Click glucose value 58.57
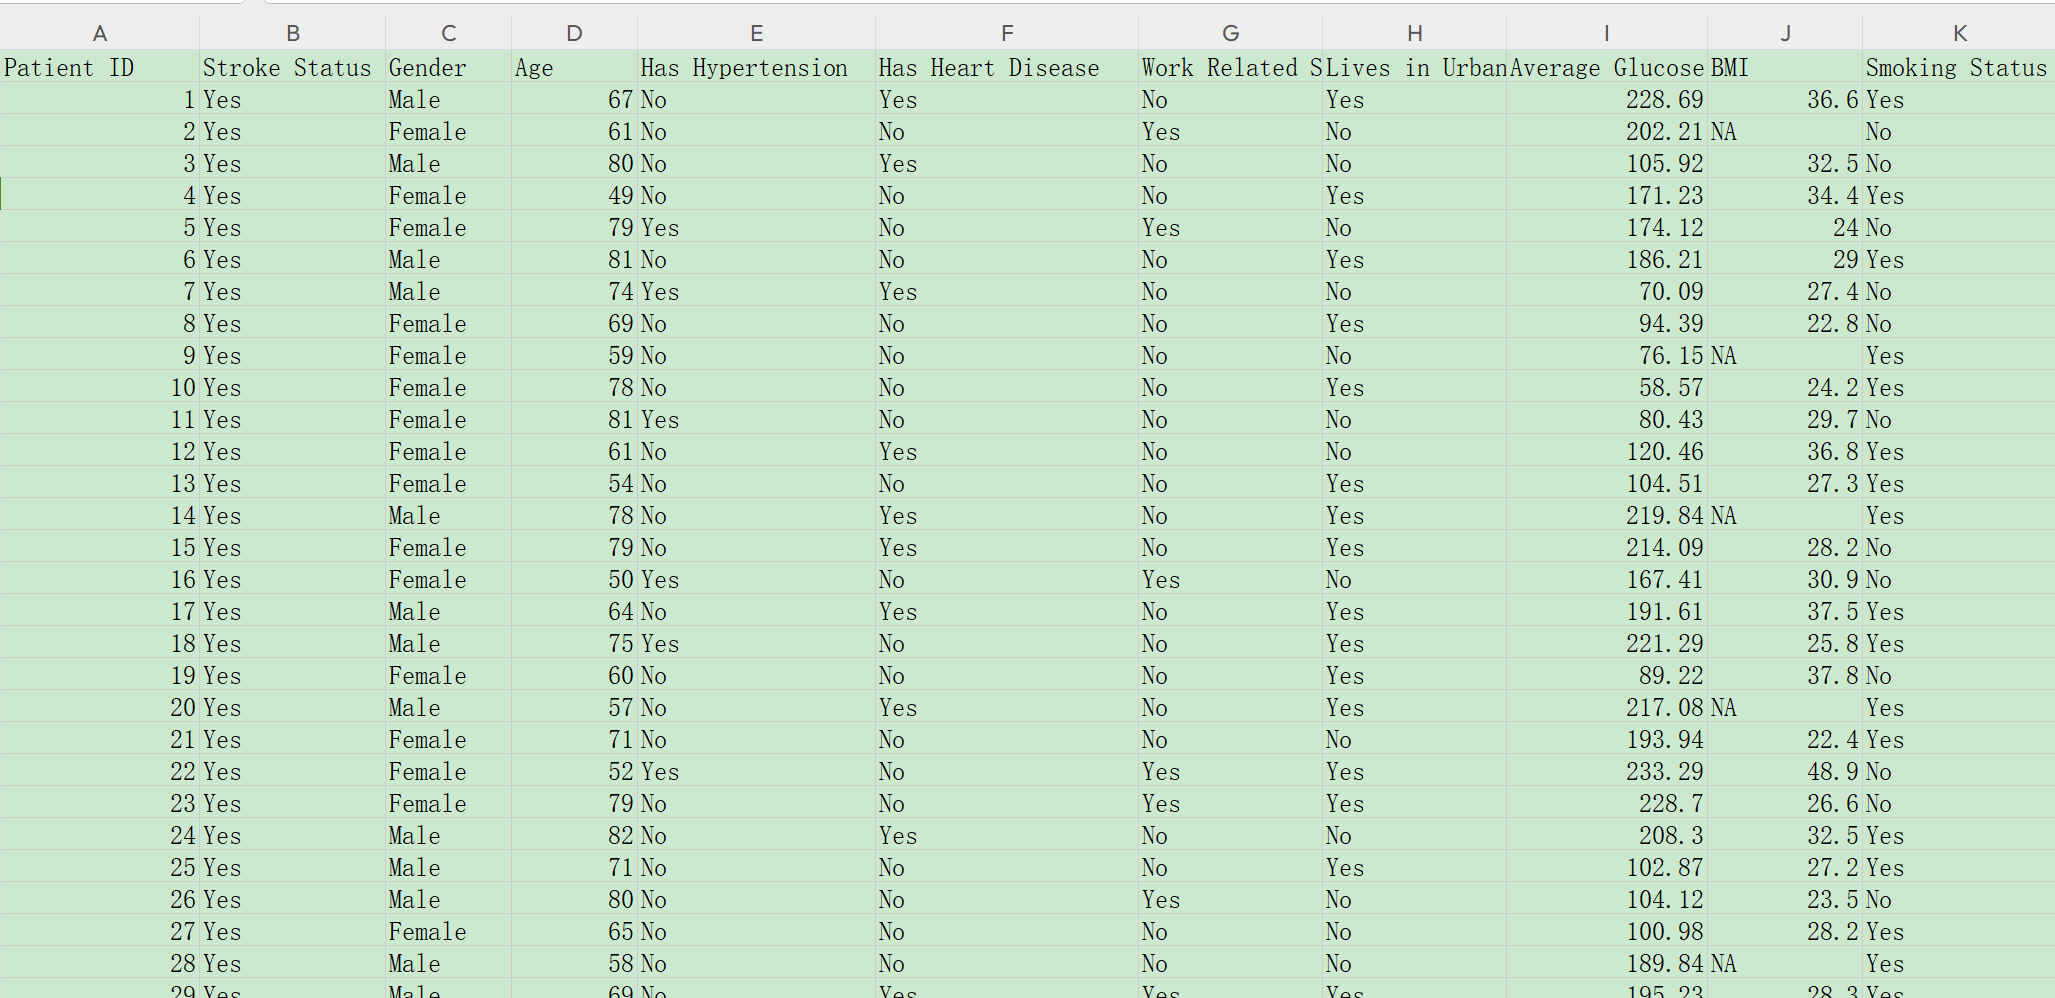This screenshot has height=998, width=2055. click(1607, 387)
